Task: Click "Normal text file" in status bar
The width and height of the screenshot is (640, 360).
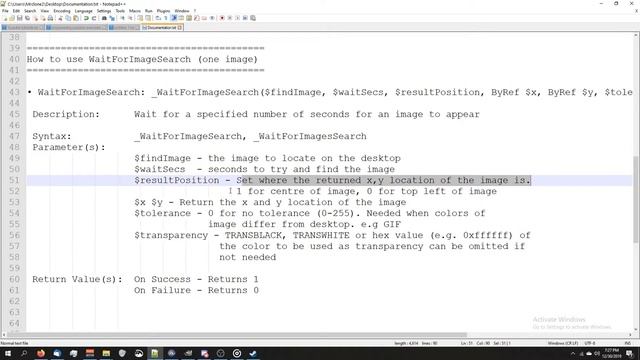Action: click(x=15, y=344)
